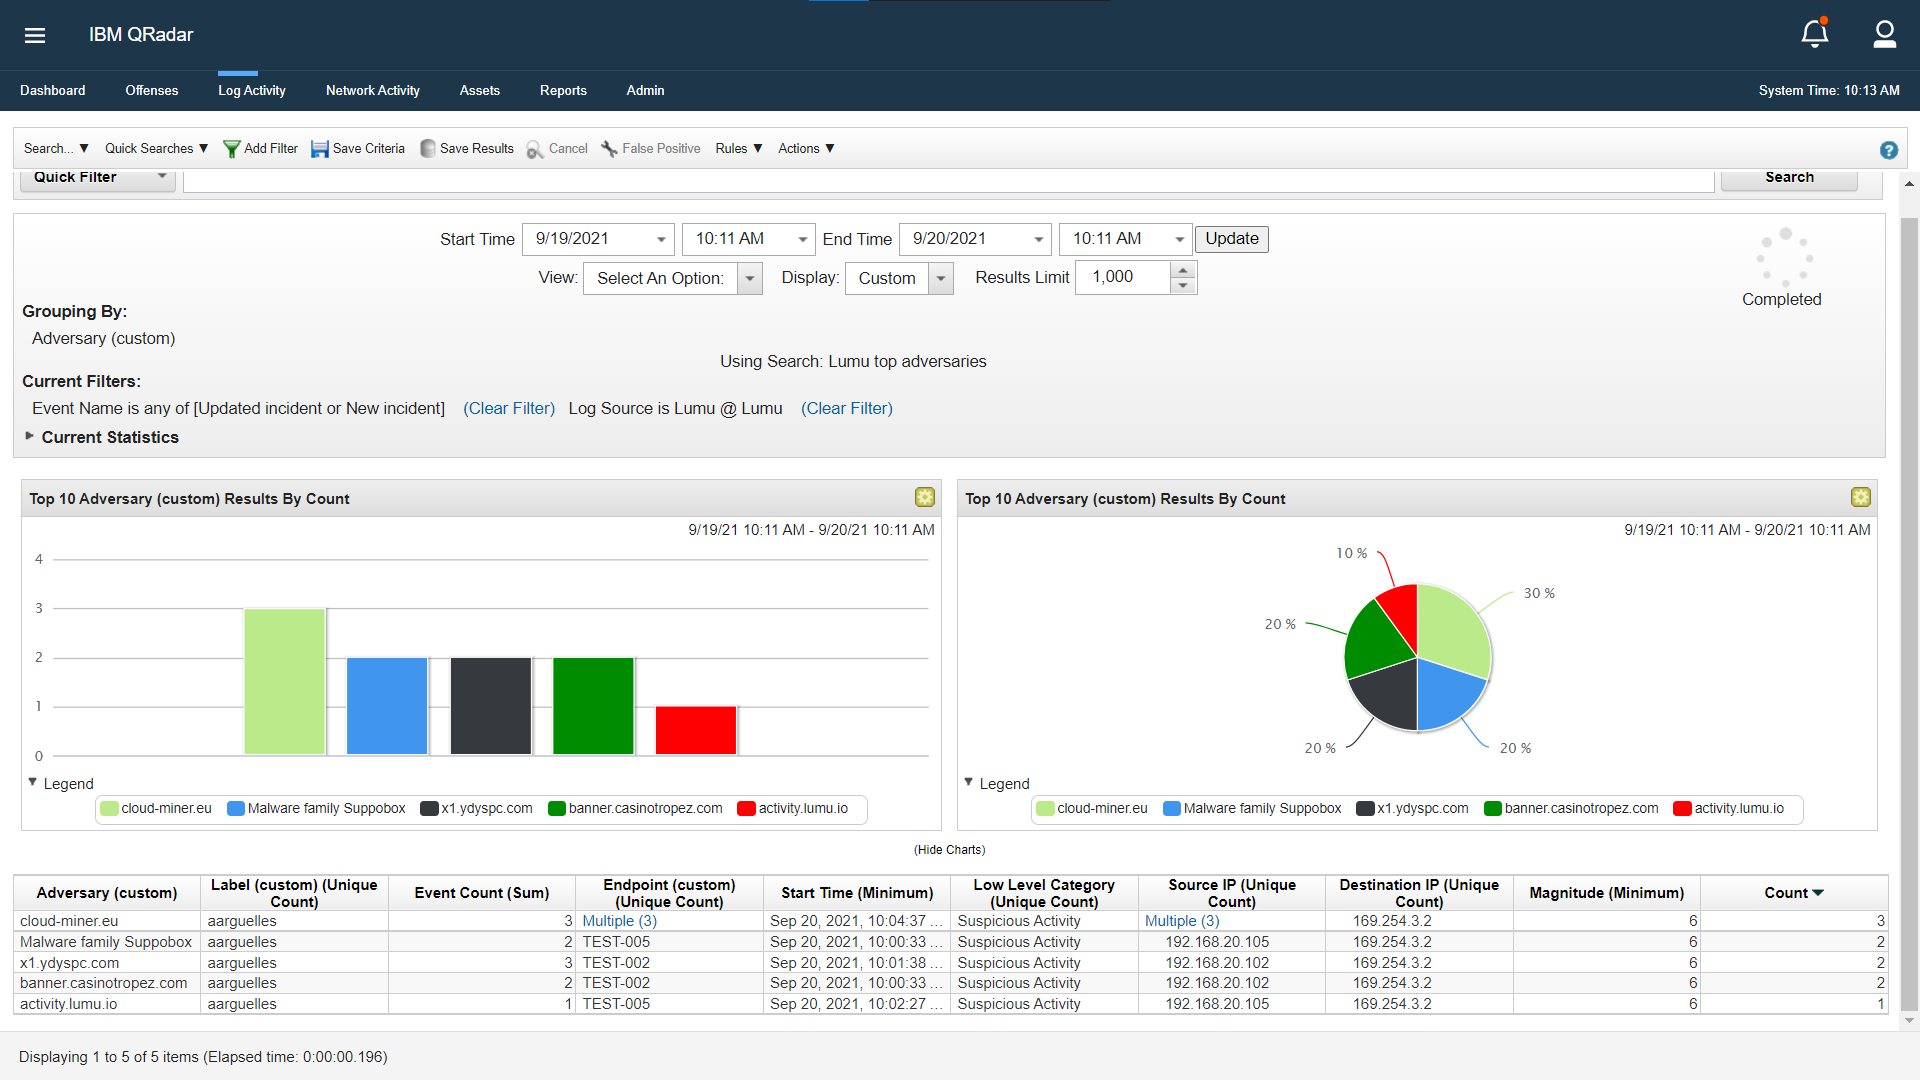Increase the Results Limit value
The height and width of the screenshot is (1080, 1920).
pyautogui.click(x=1183, y=270)
